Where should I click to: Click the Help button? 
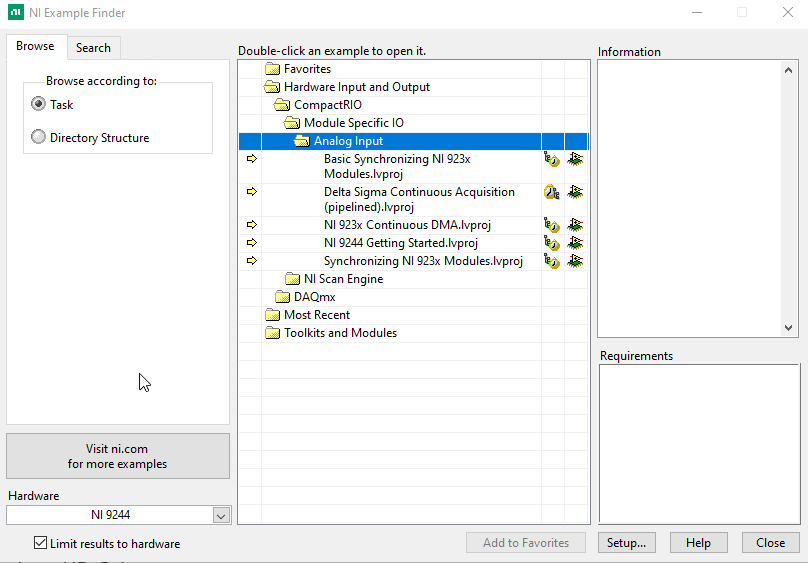tap(699, 543)
